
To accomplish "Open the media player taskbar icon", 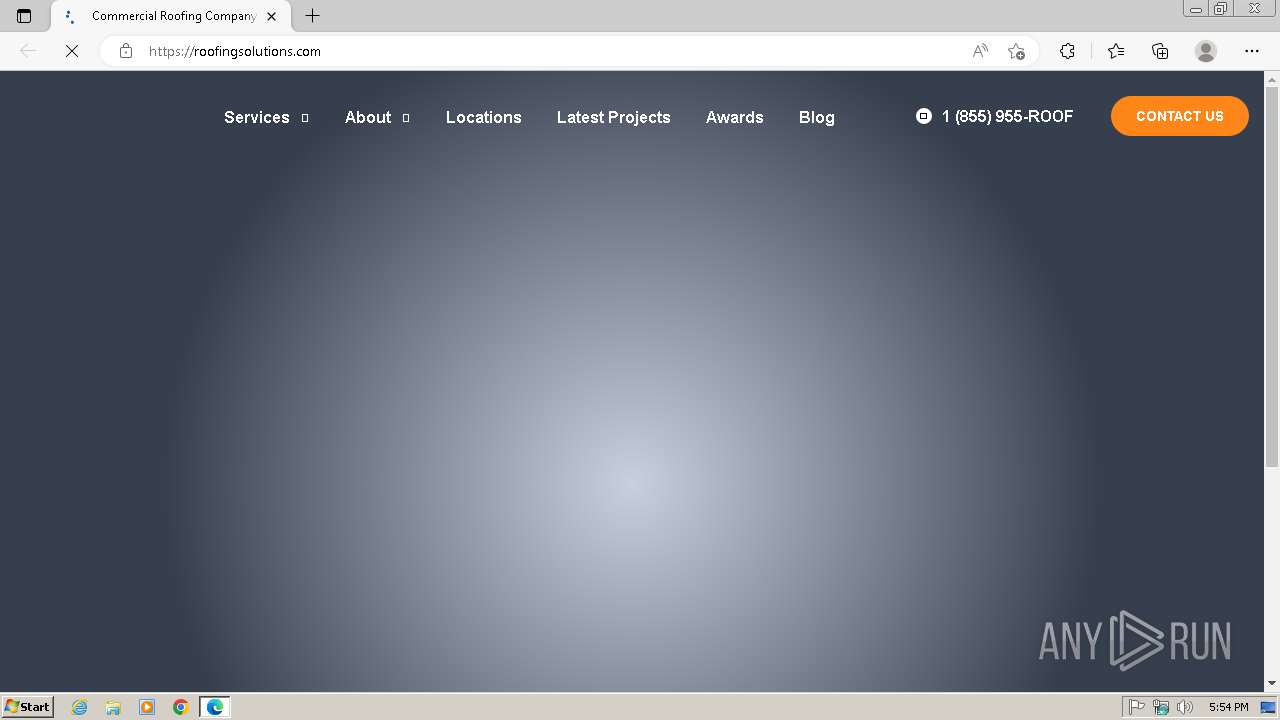I will pos(147,707).
